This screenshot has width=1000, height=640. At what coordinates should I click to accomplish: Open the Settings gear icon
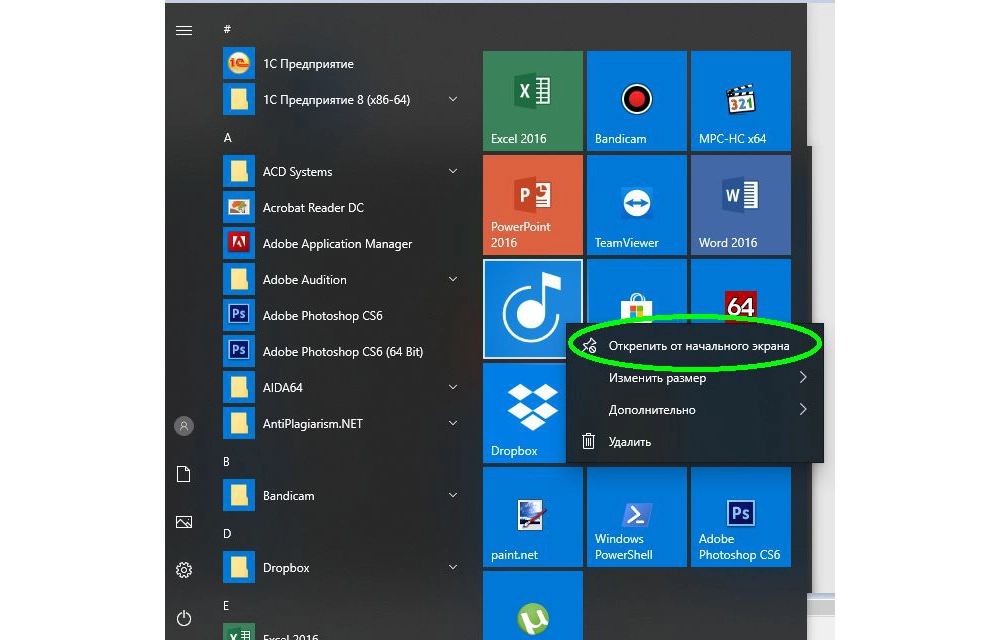point(184,570)
